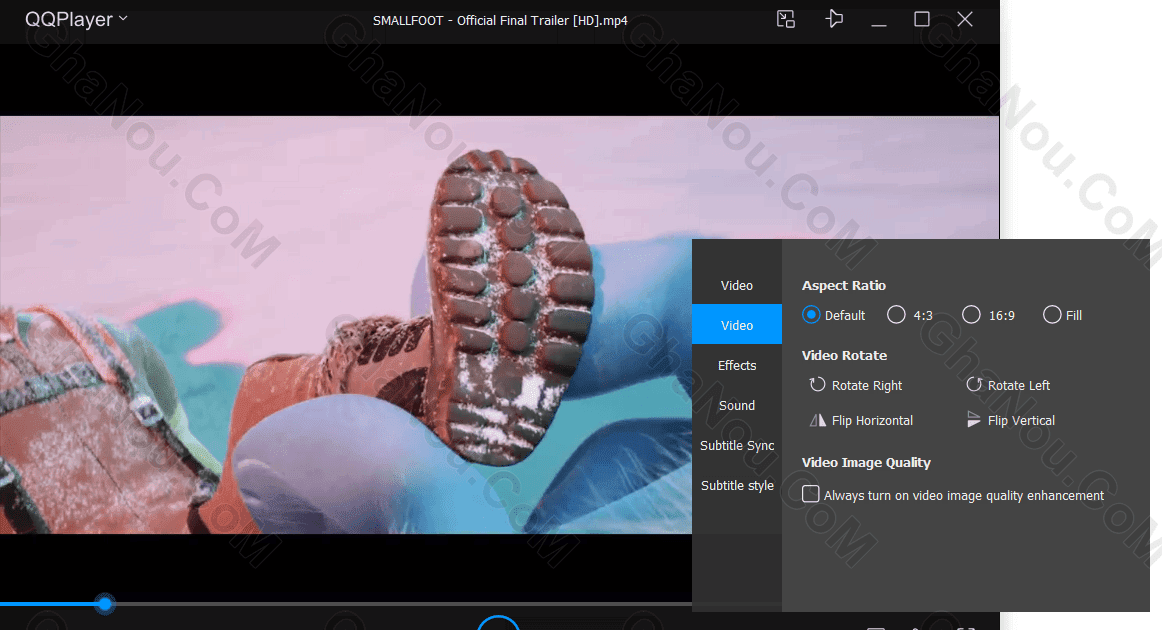
Task: Select the highlighted blue Video tab
Action: coord(737,325)
